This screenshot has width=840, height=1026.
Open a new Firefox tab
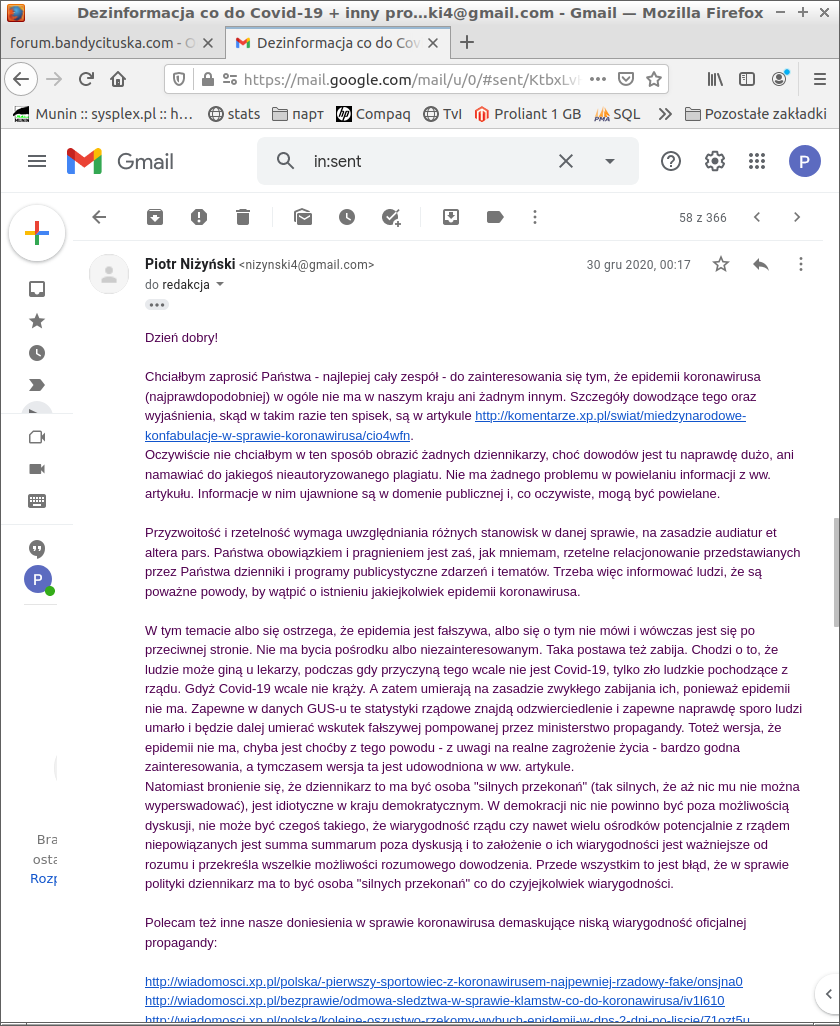[466, 43]
